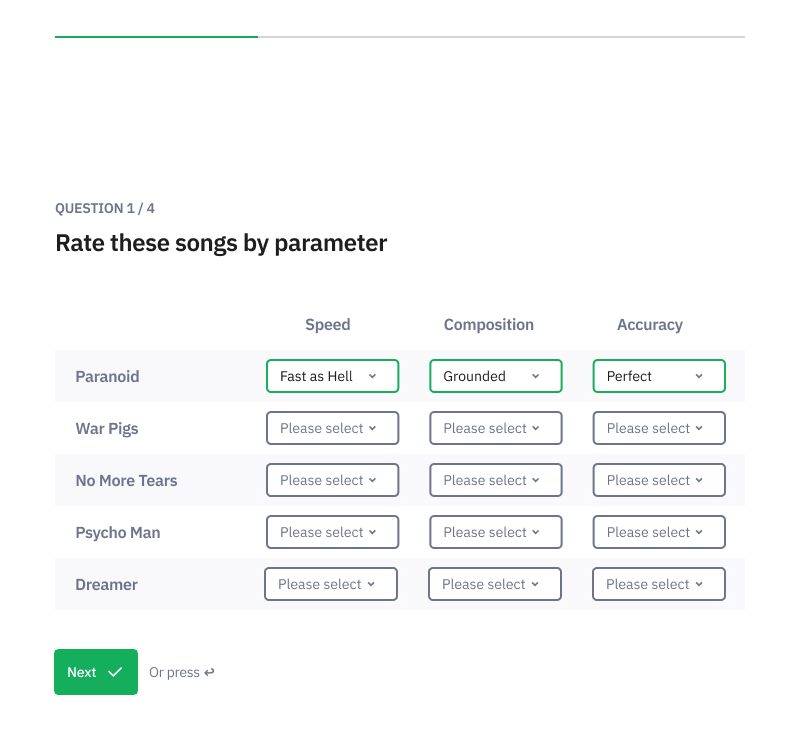Click the checkmark icon on Next button
The width and height of the screenshot is (790, 740).
click(x=115, y=672)
